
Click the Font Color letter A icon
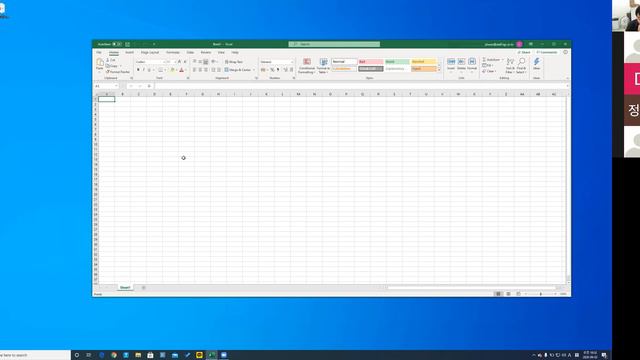click(181, 70)
